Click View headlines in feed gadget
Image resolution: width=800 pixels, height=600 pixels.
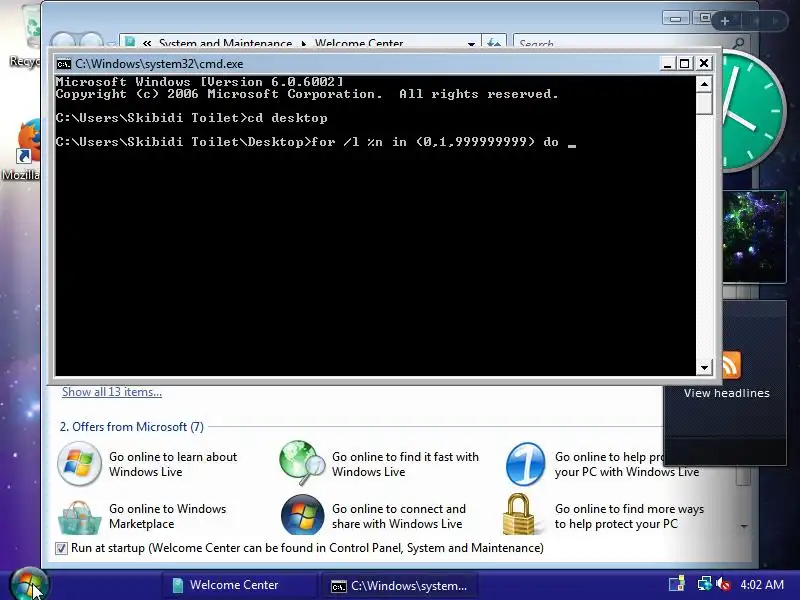click(x=727, y=393)
